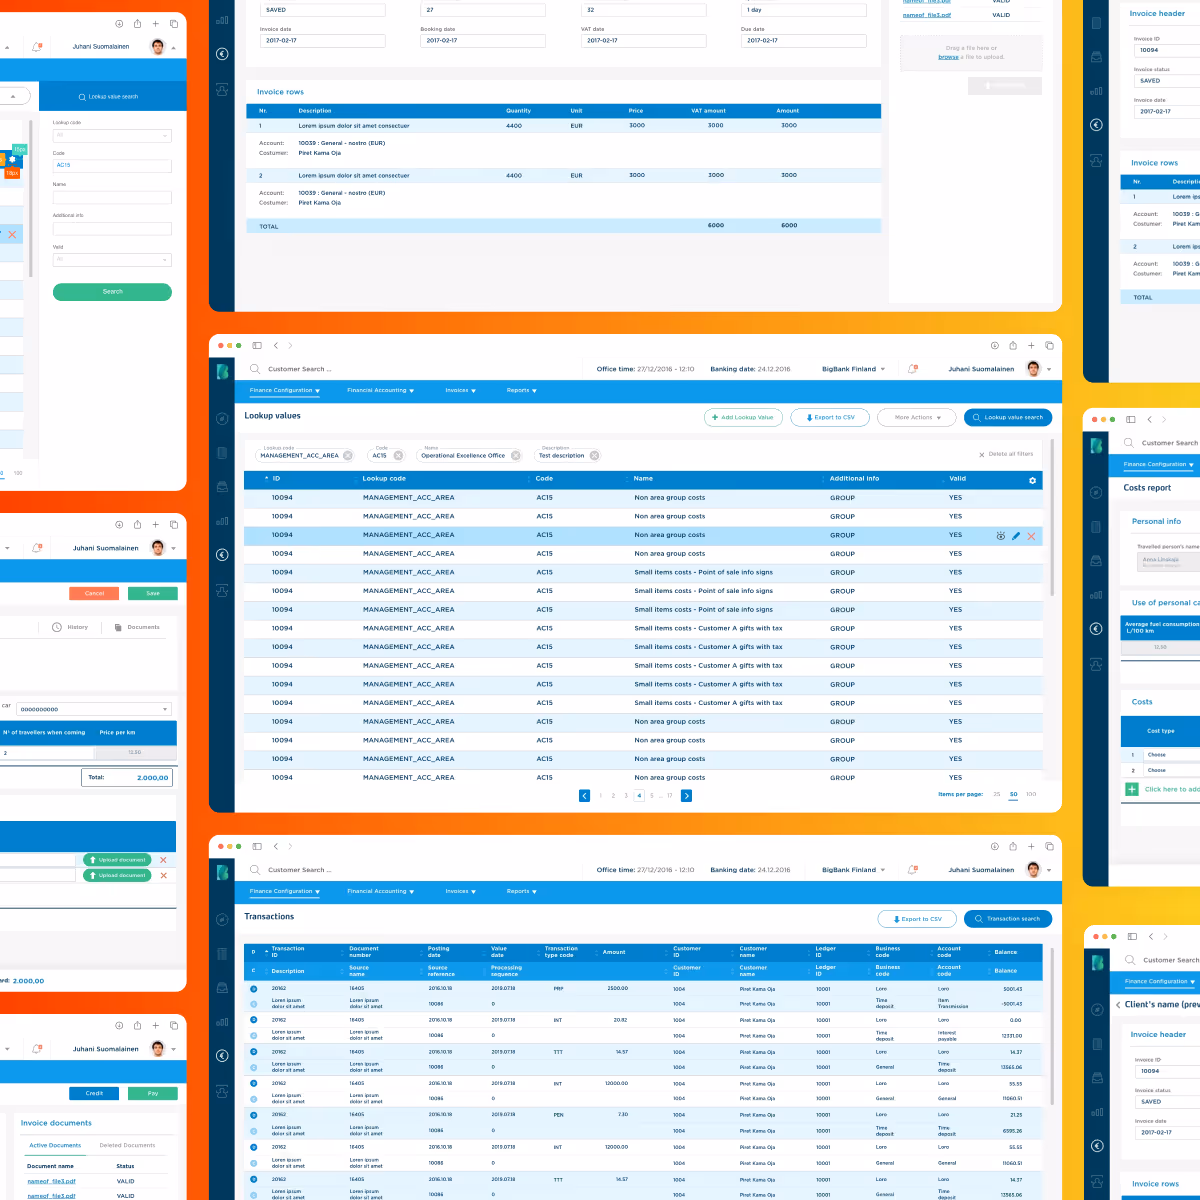
Task: Toggle sidebar icon in Lookup values window title bar
Action: click(257, 345)
